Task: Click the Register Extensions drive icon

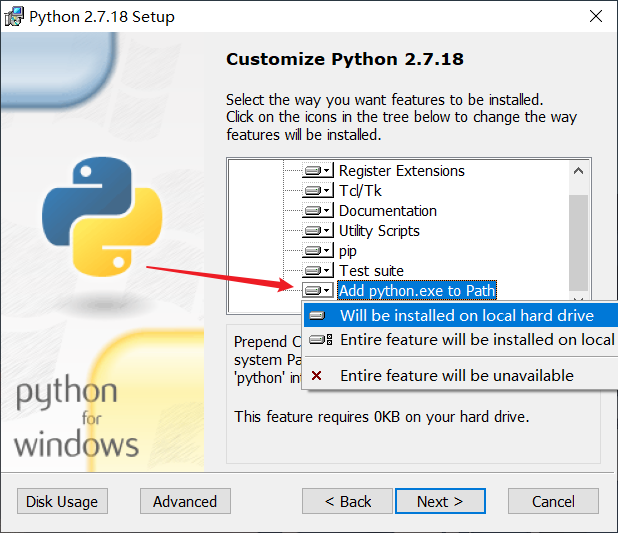Action: 318,171
